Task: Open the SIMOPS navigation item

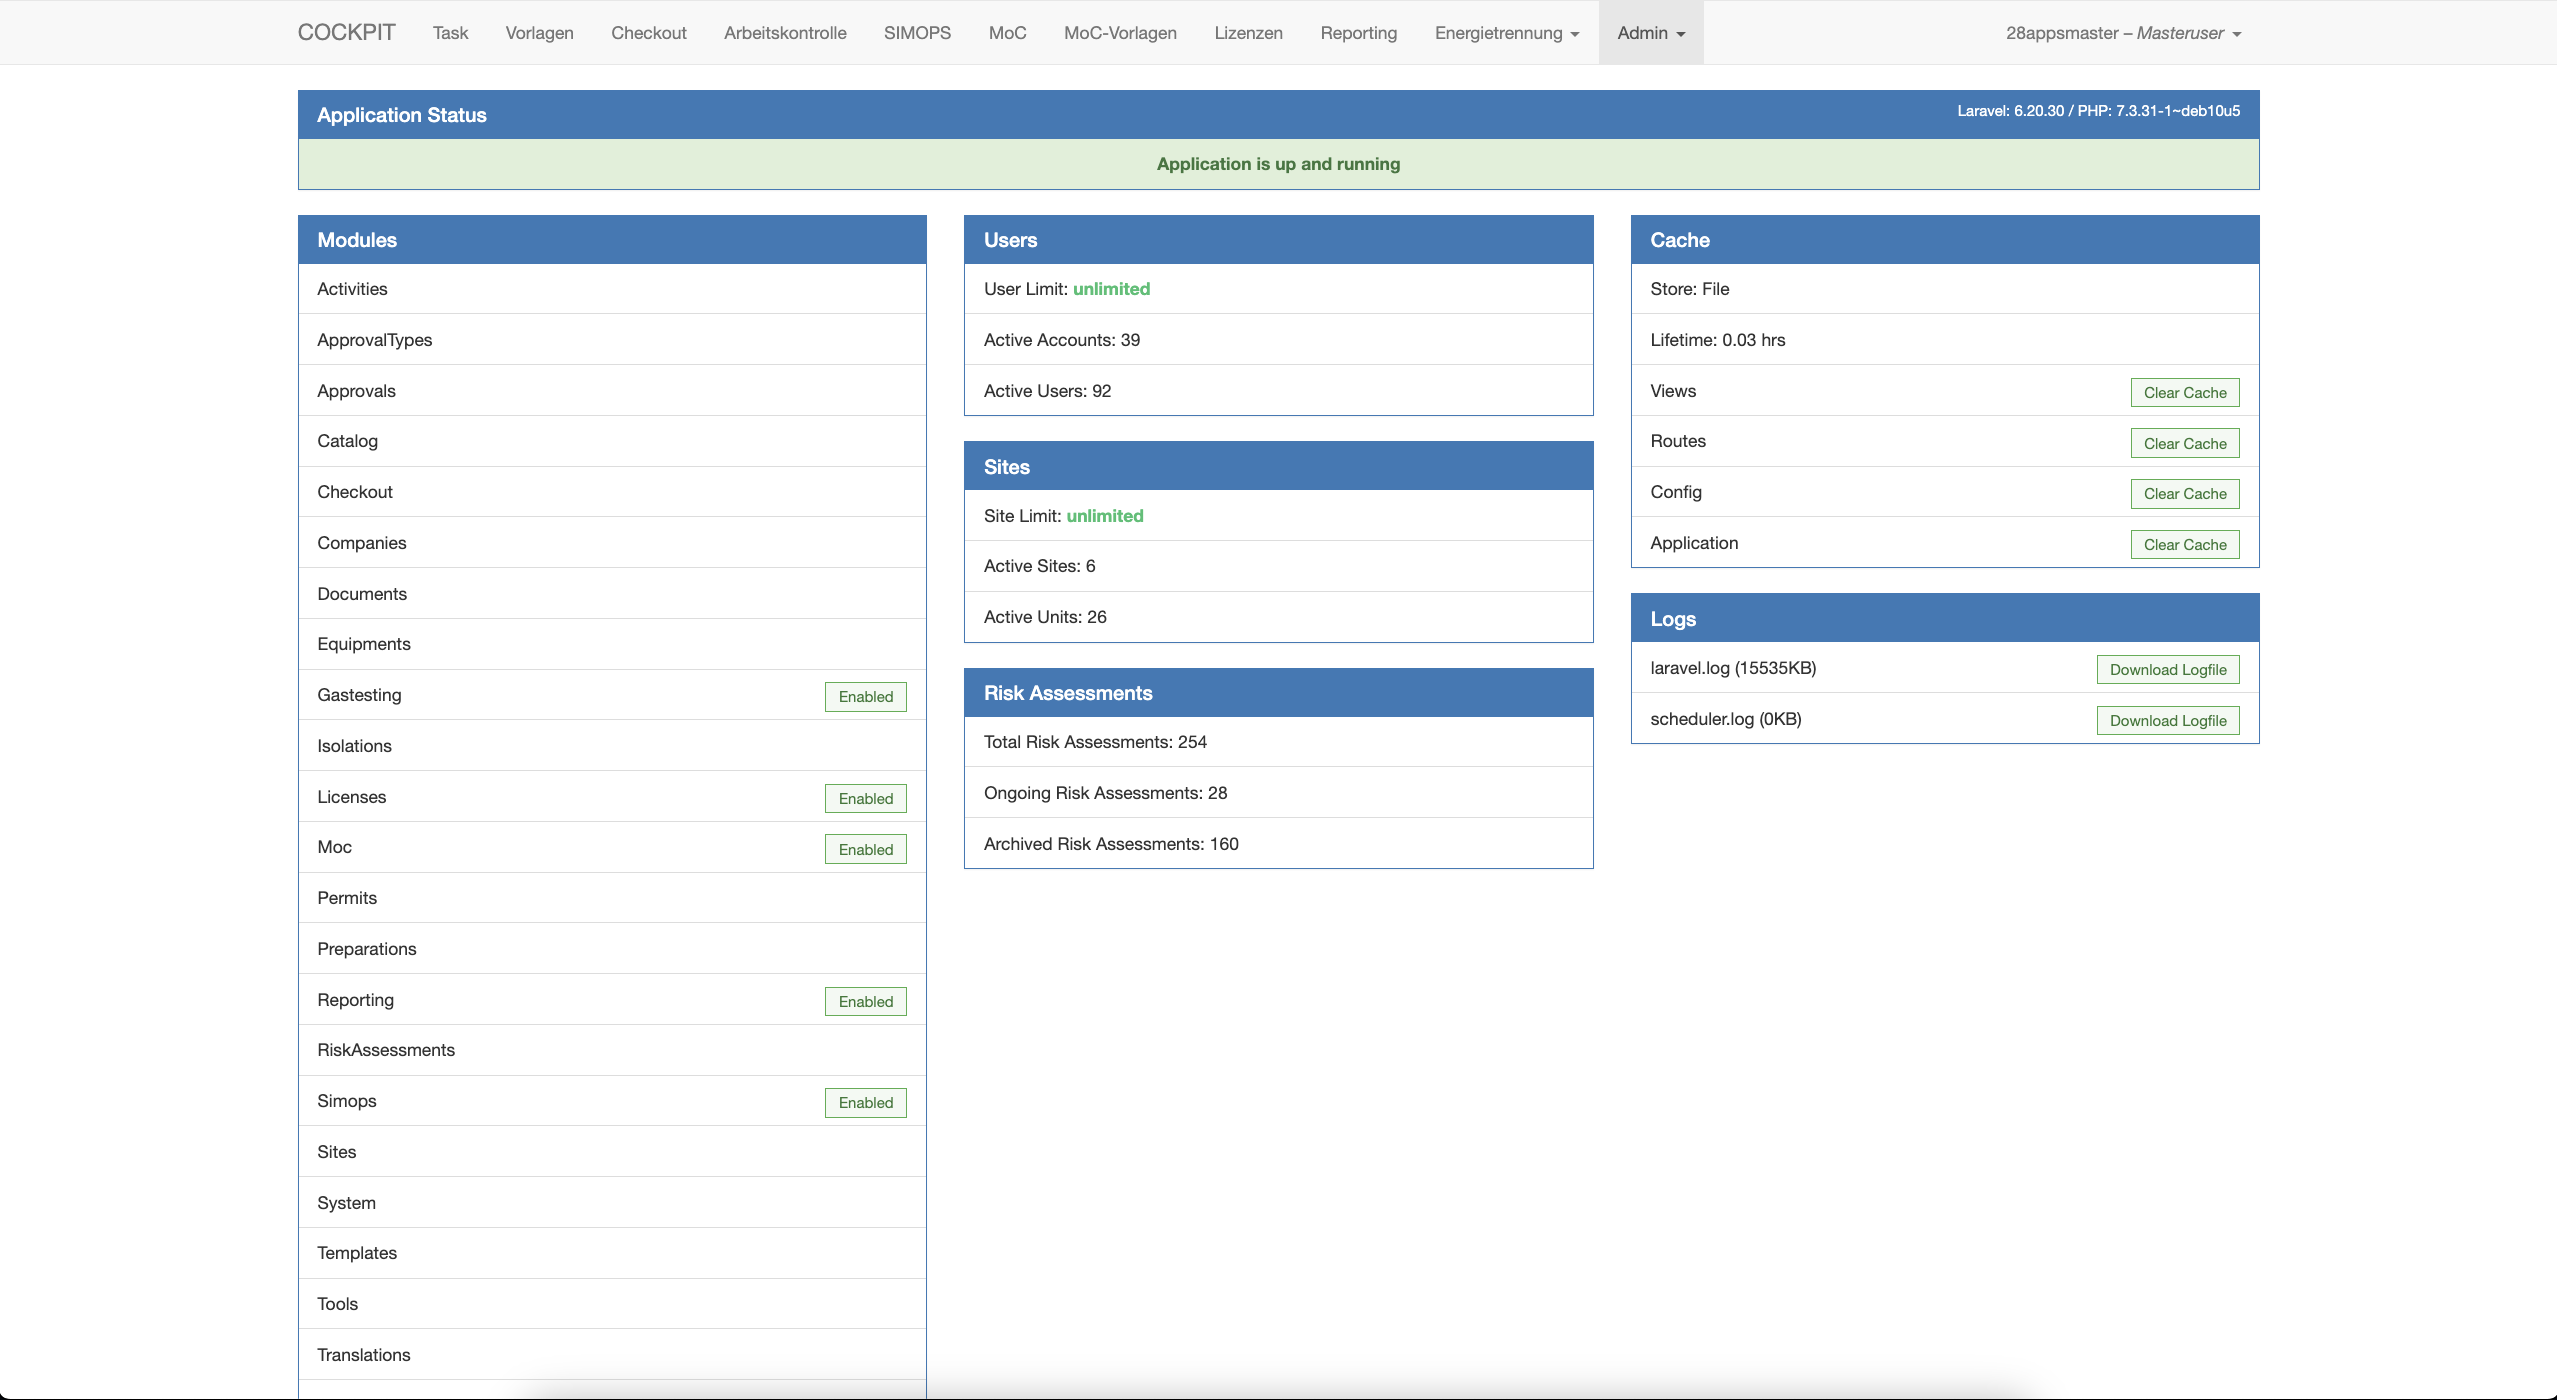Action: 917,33
